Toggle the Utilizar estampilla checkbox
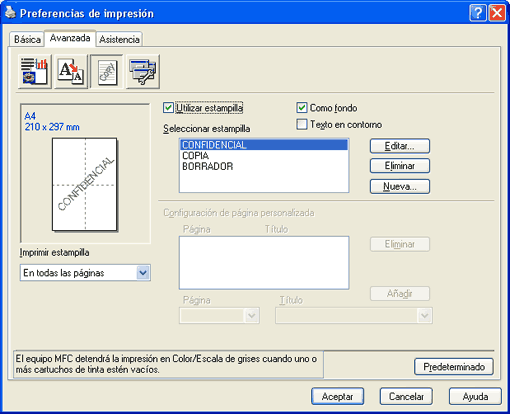Screen dimensions: 510x414 168,108
